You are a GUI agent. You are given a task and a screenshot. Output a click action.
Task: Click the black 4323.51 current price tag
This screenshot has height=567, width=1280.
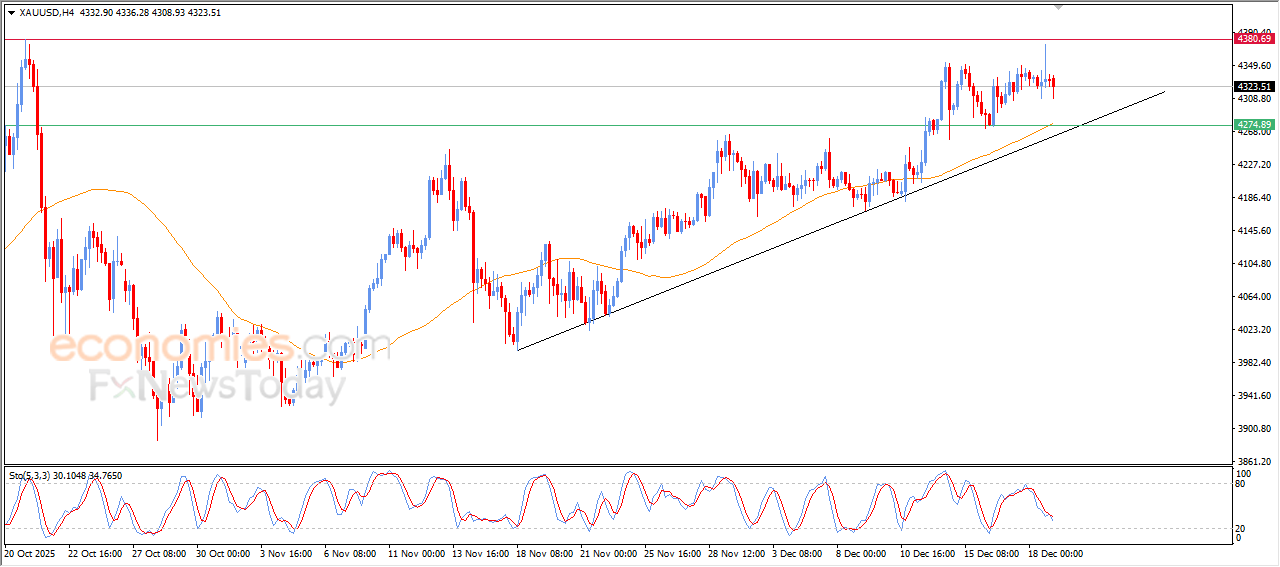[1254, 87]
